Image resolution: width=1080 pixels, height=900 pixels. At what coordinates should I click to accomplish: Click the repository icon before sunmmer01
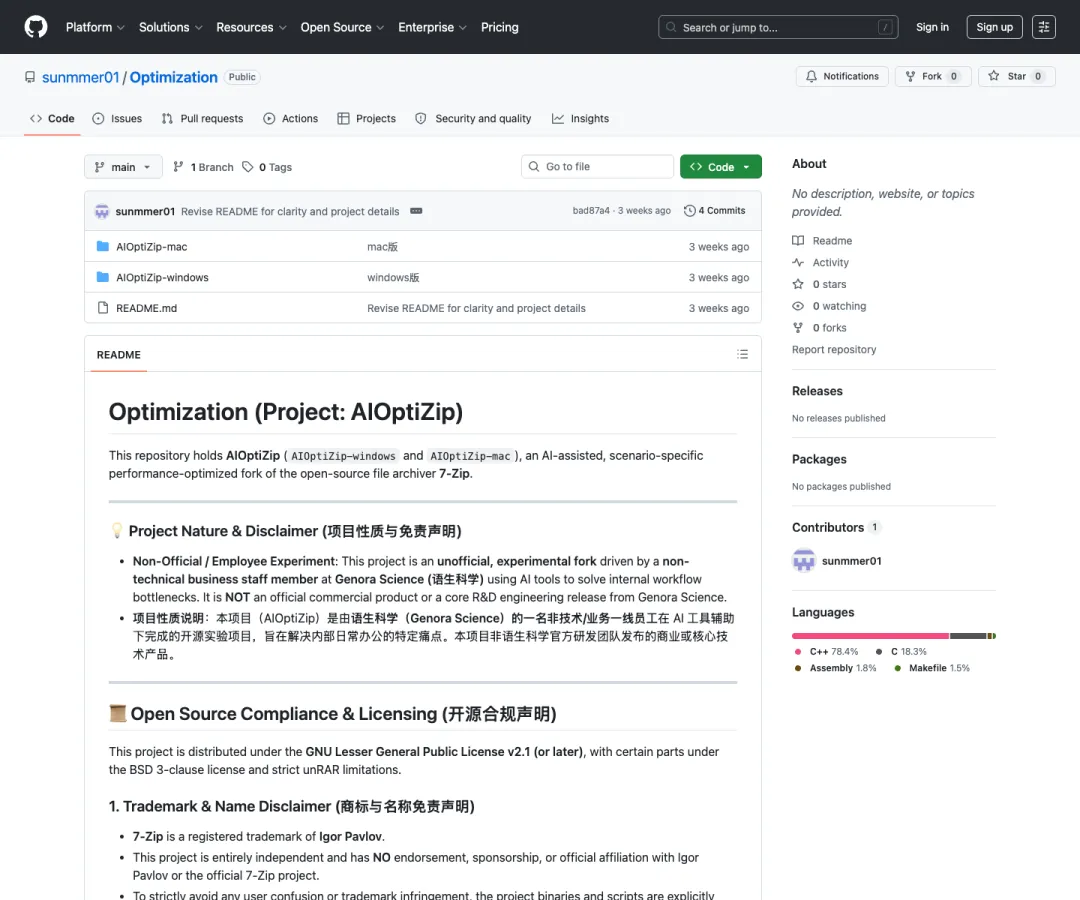30,77
